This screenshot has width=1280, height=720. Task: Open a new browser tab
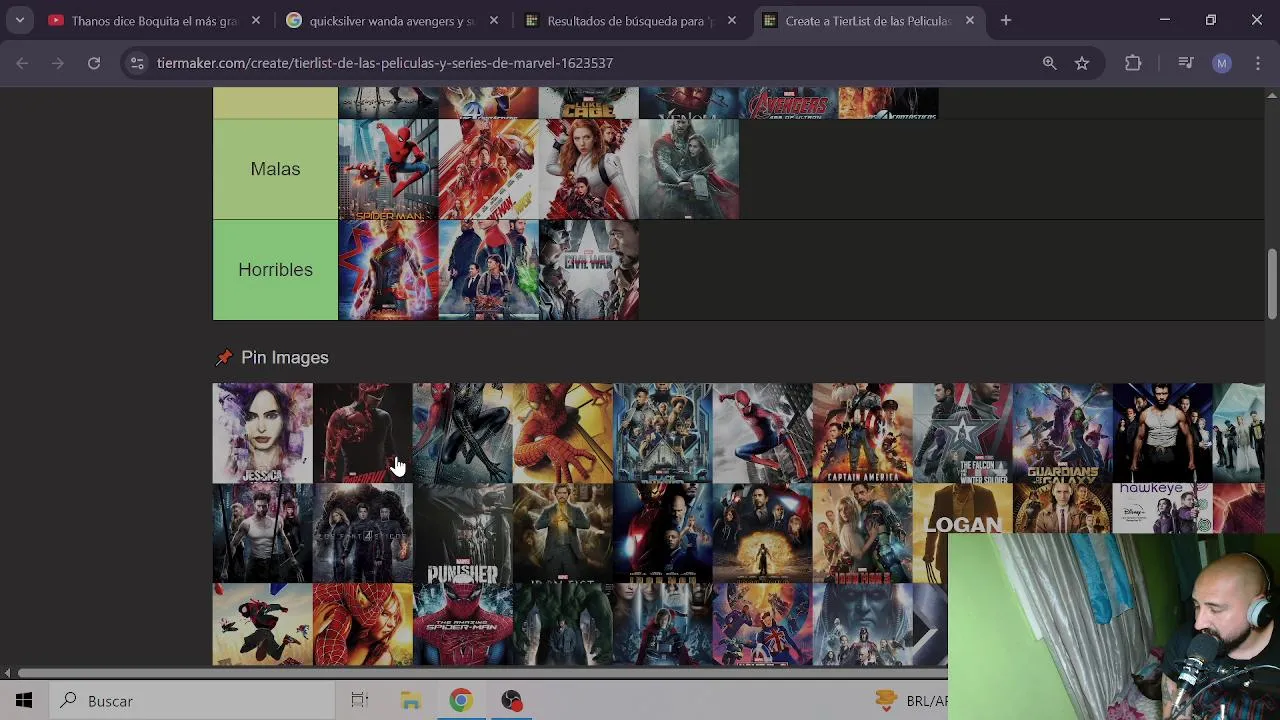point(1006,20)
